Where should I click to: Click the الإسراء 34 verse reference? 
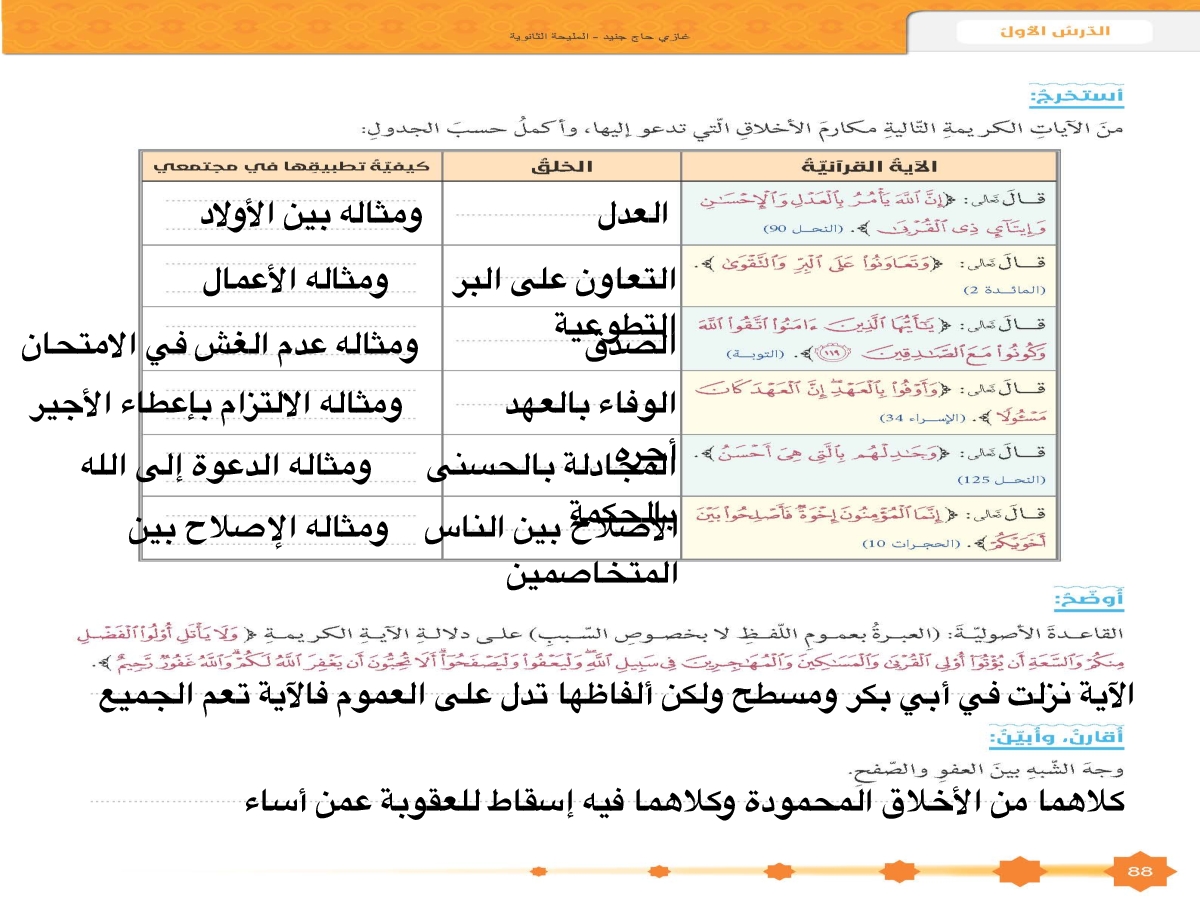point(919,416)
